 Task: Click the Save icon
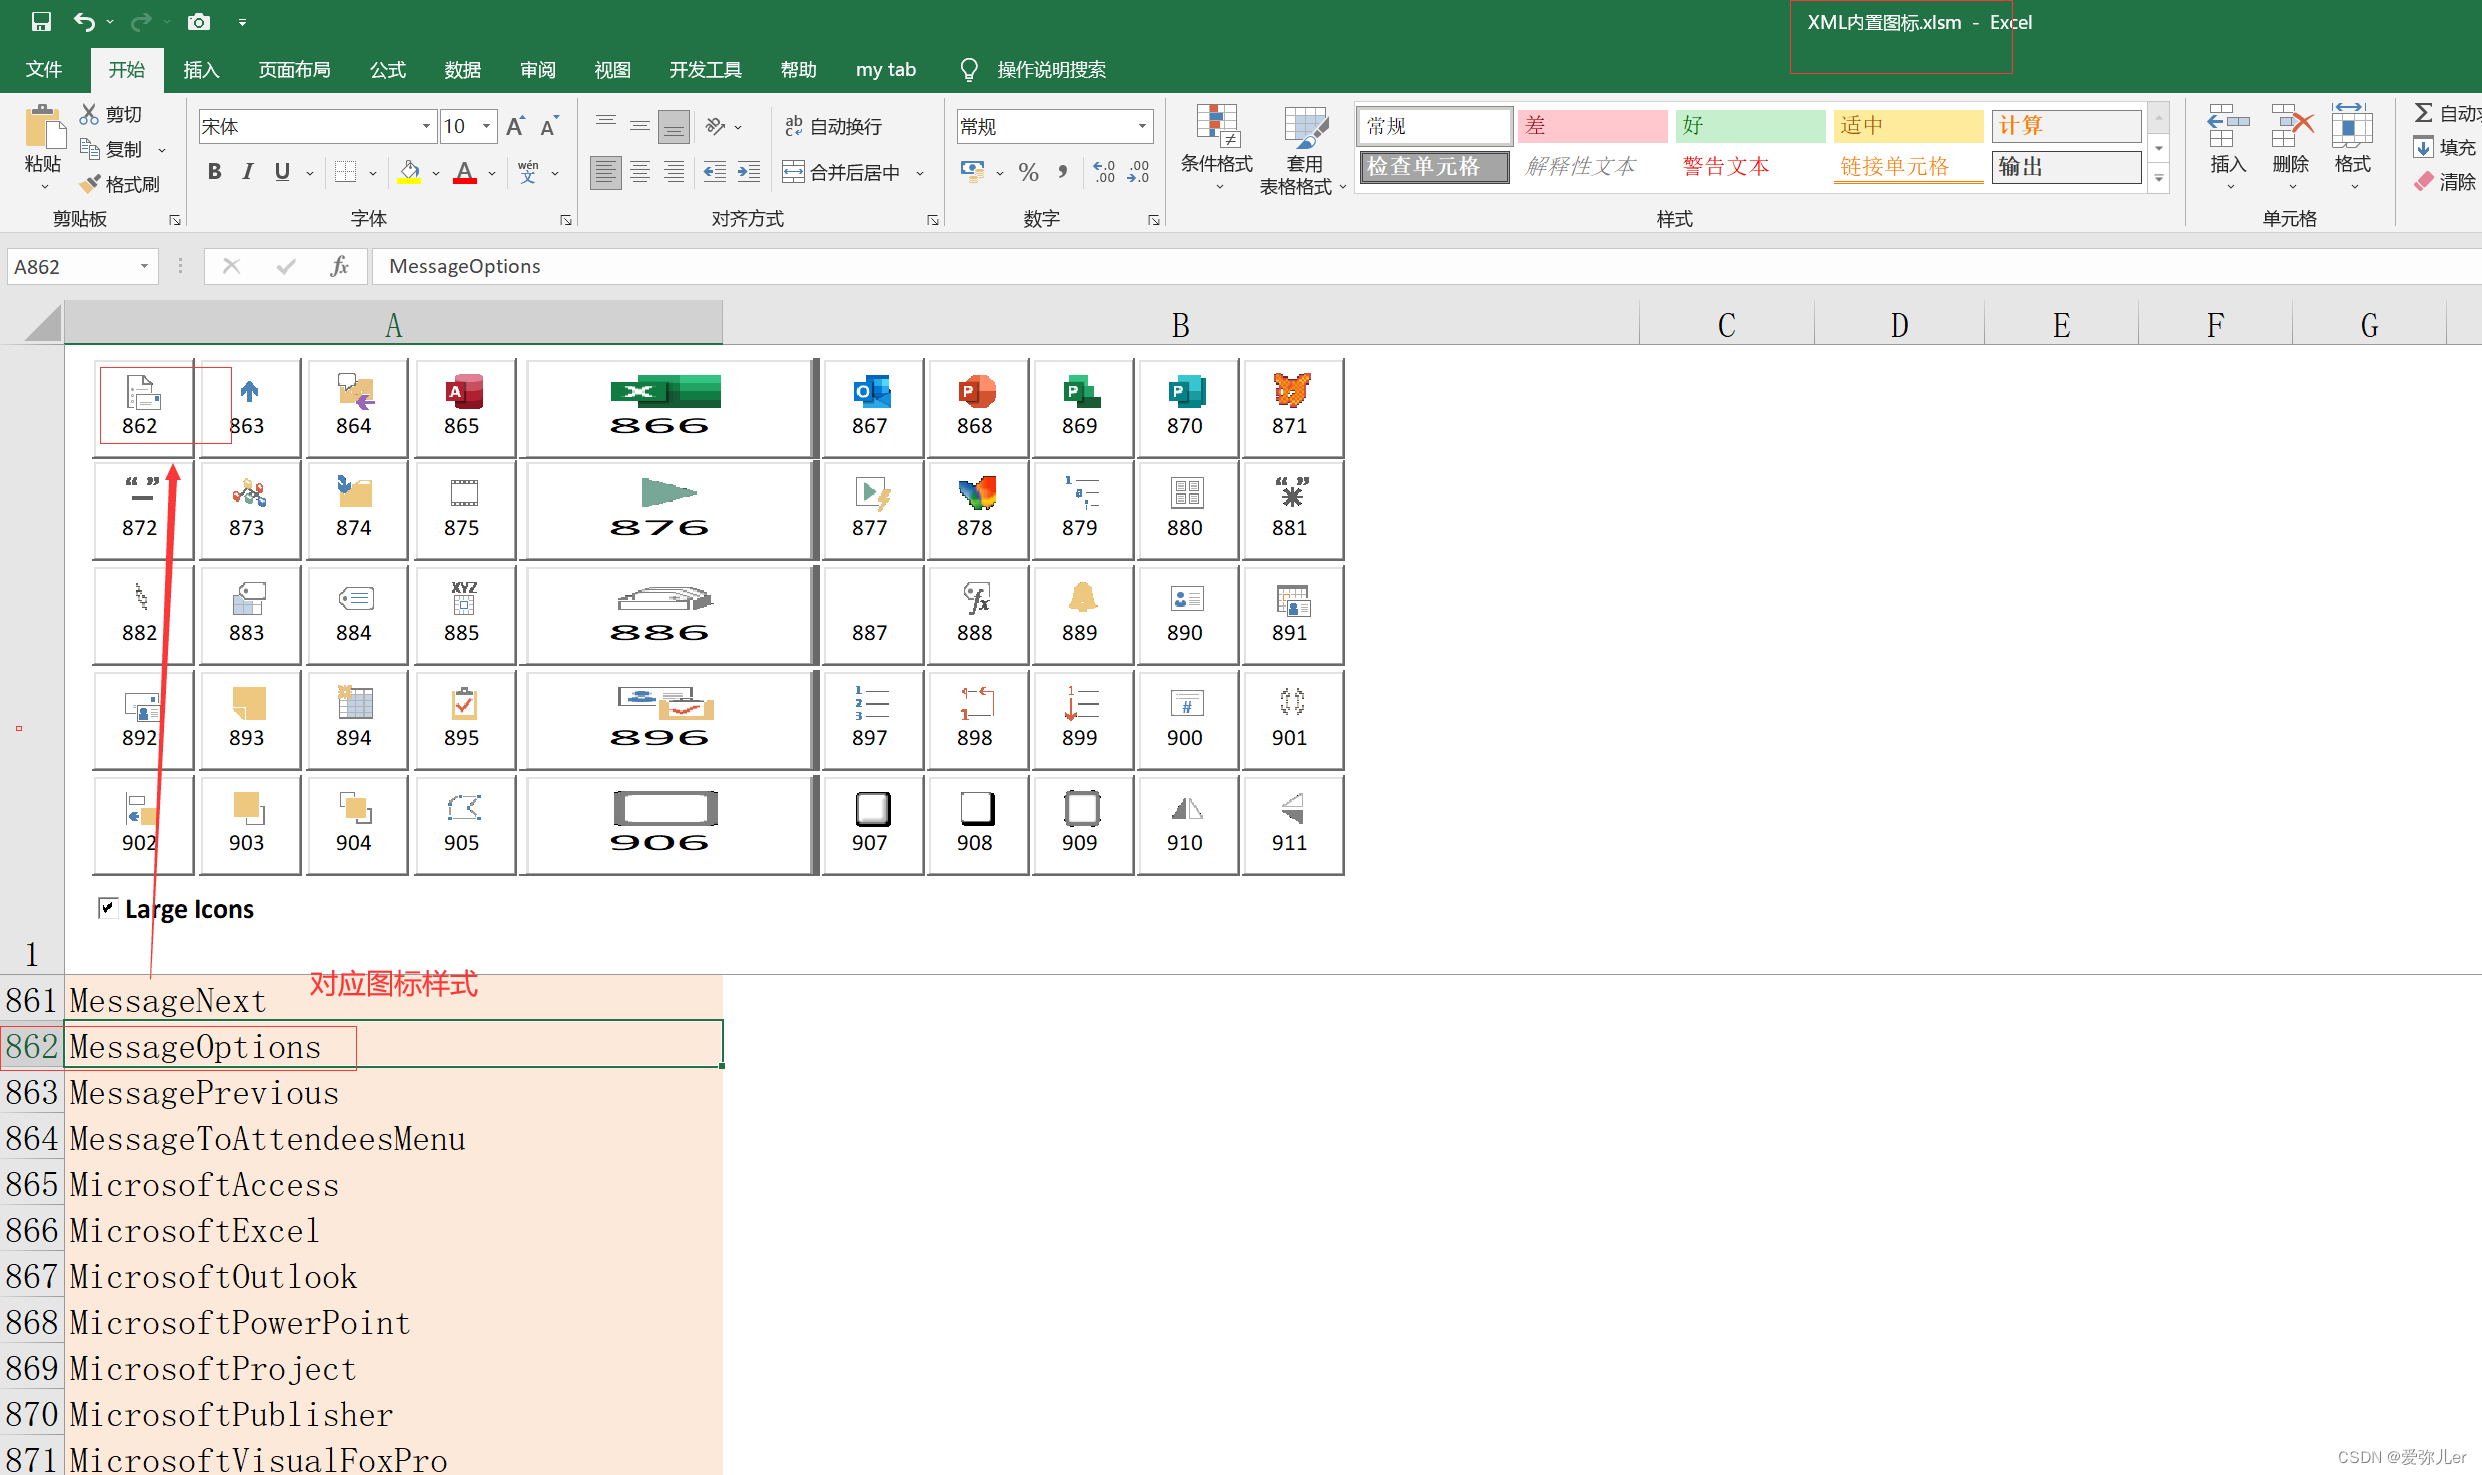41,21
